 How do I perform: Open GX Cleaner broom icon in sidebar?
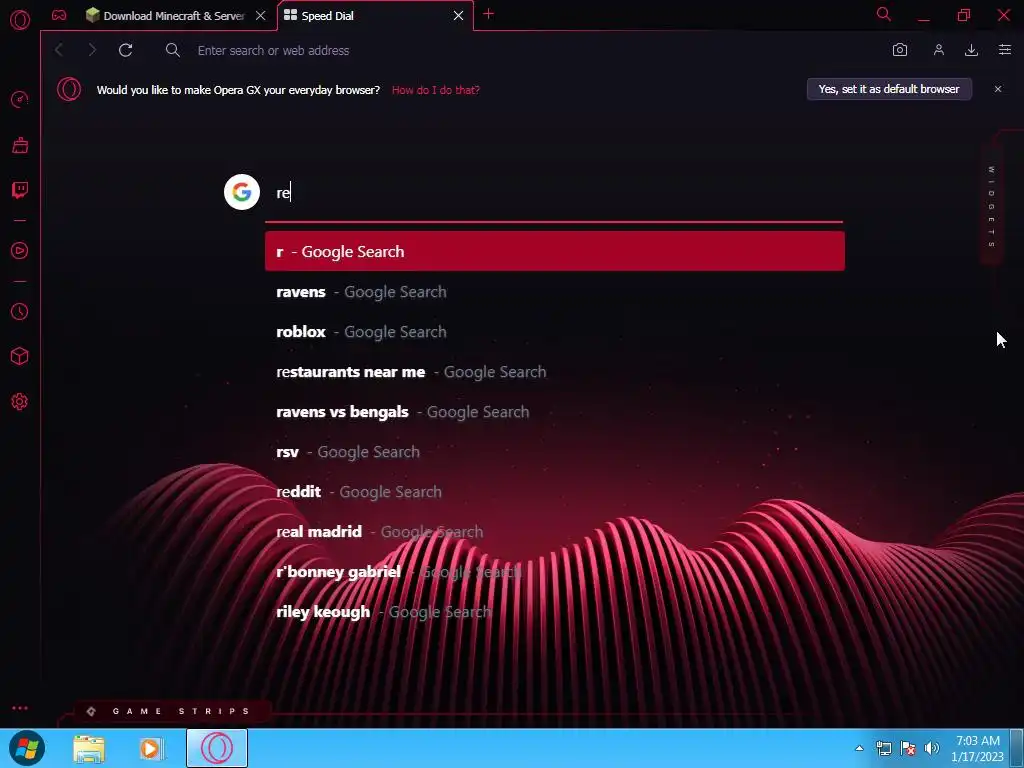point(20,145)
